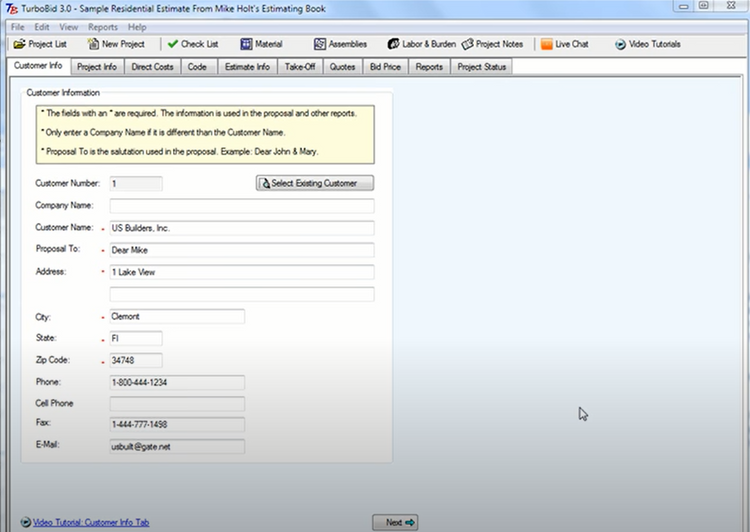750x532 pixels.
Task: Open the Quotes tab
Action: tap(342, 67)
